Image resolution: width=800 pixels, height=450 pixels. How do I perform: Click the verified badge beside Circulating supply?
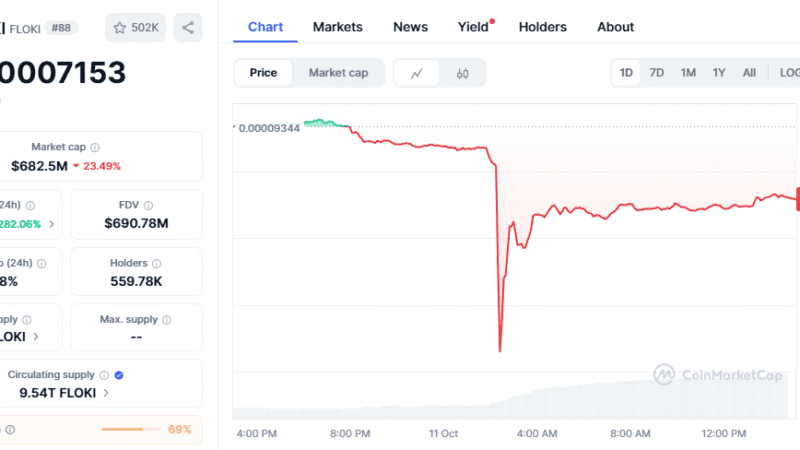click(x=119, y=375)
